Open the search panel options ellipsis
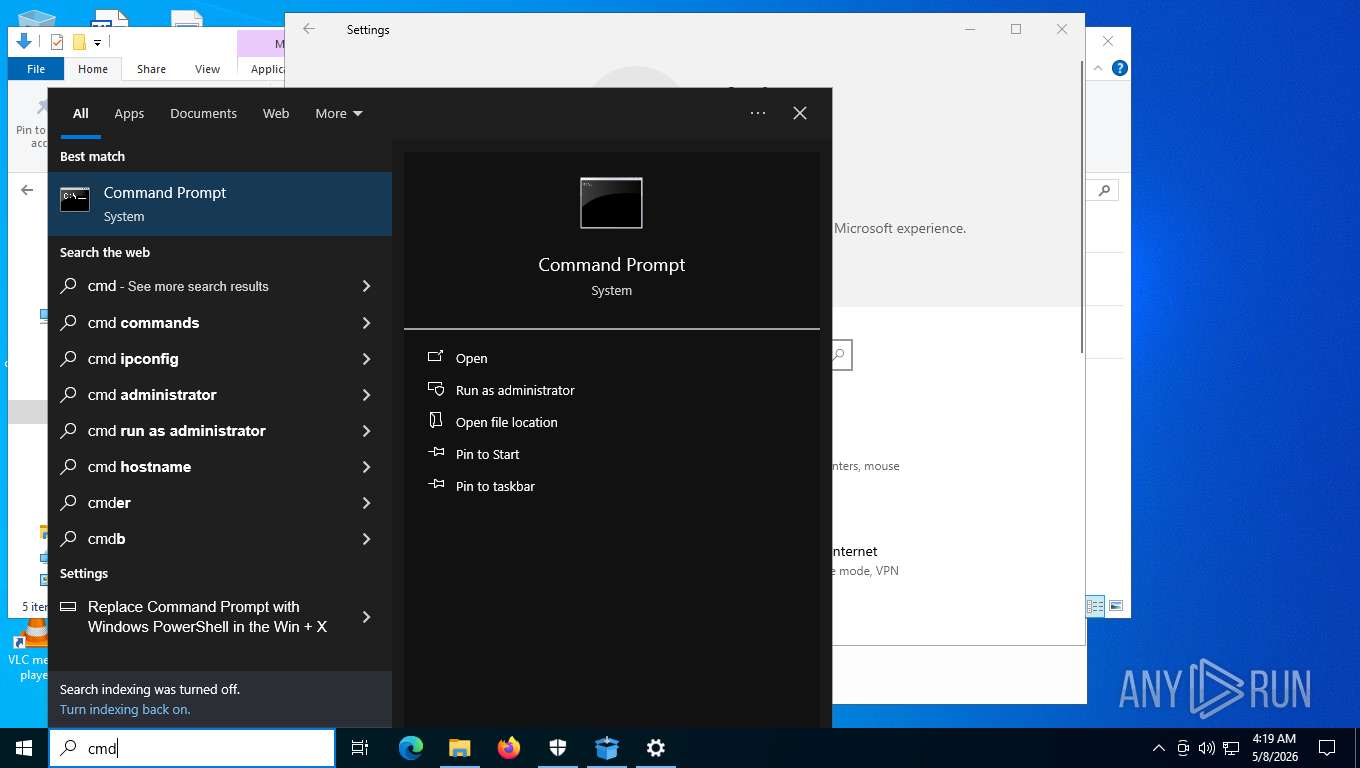The width and height of the screenshot is (1360, 768). click(x=758, y=113)
